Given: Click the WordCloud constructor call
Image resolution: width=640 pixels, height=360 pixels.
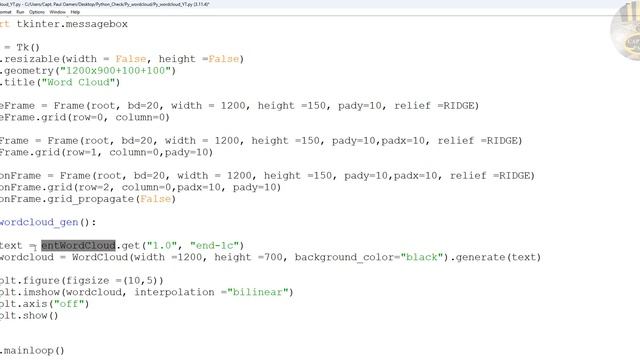Looking at the screenshot, I should [100, 257].
